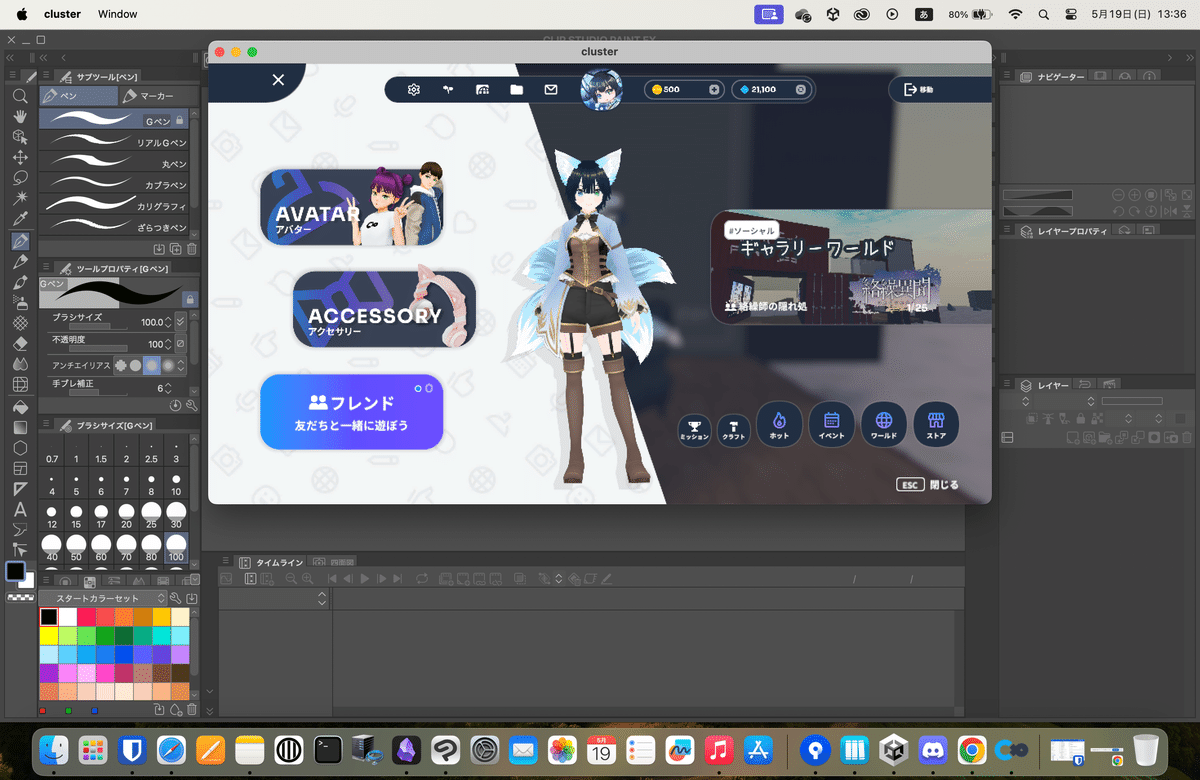Select the lasso selection tool

[x=19, y=179]
